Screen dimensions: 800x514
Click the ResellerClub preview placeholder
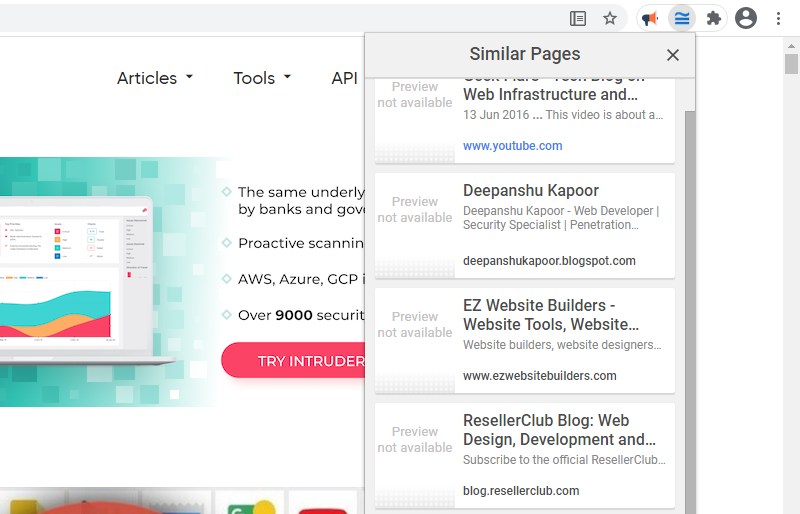click(x=415, y=455)
